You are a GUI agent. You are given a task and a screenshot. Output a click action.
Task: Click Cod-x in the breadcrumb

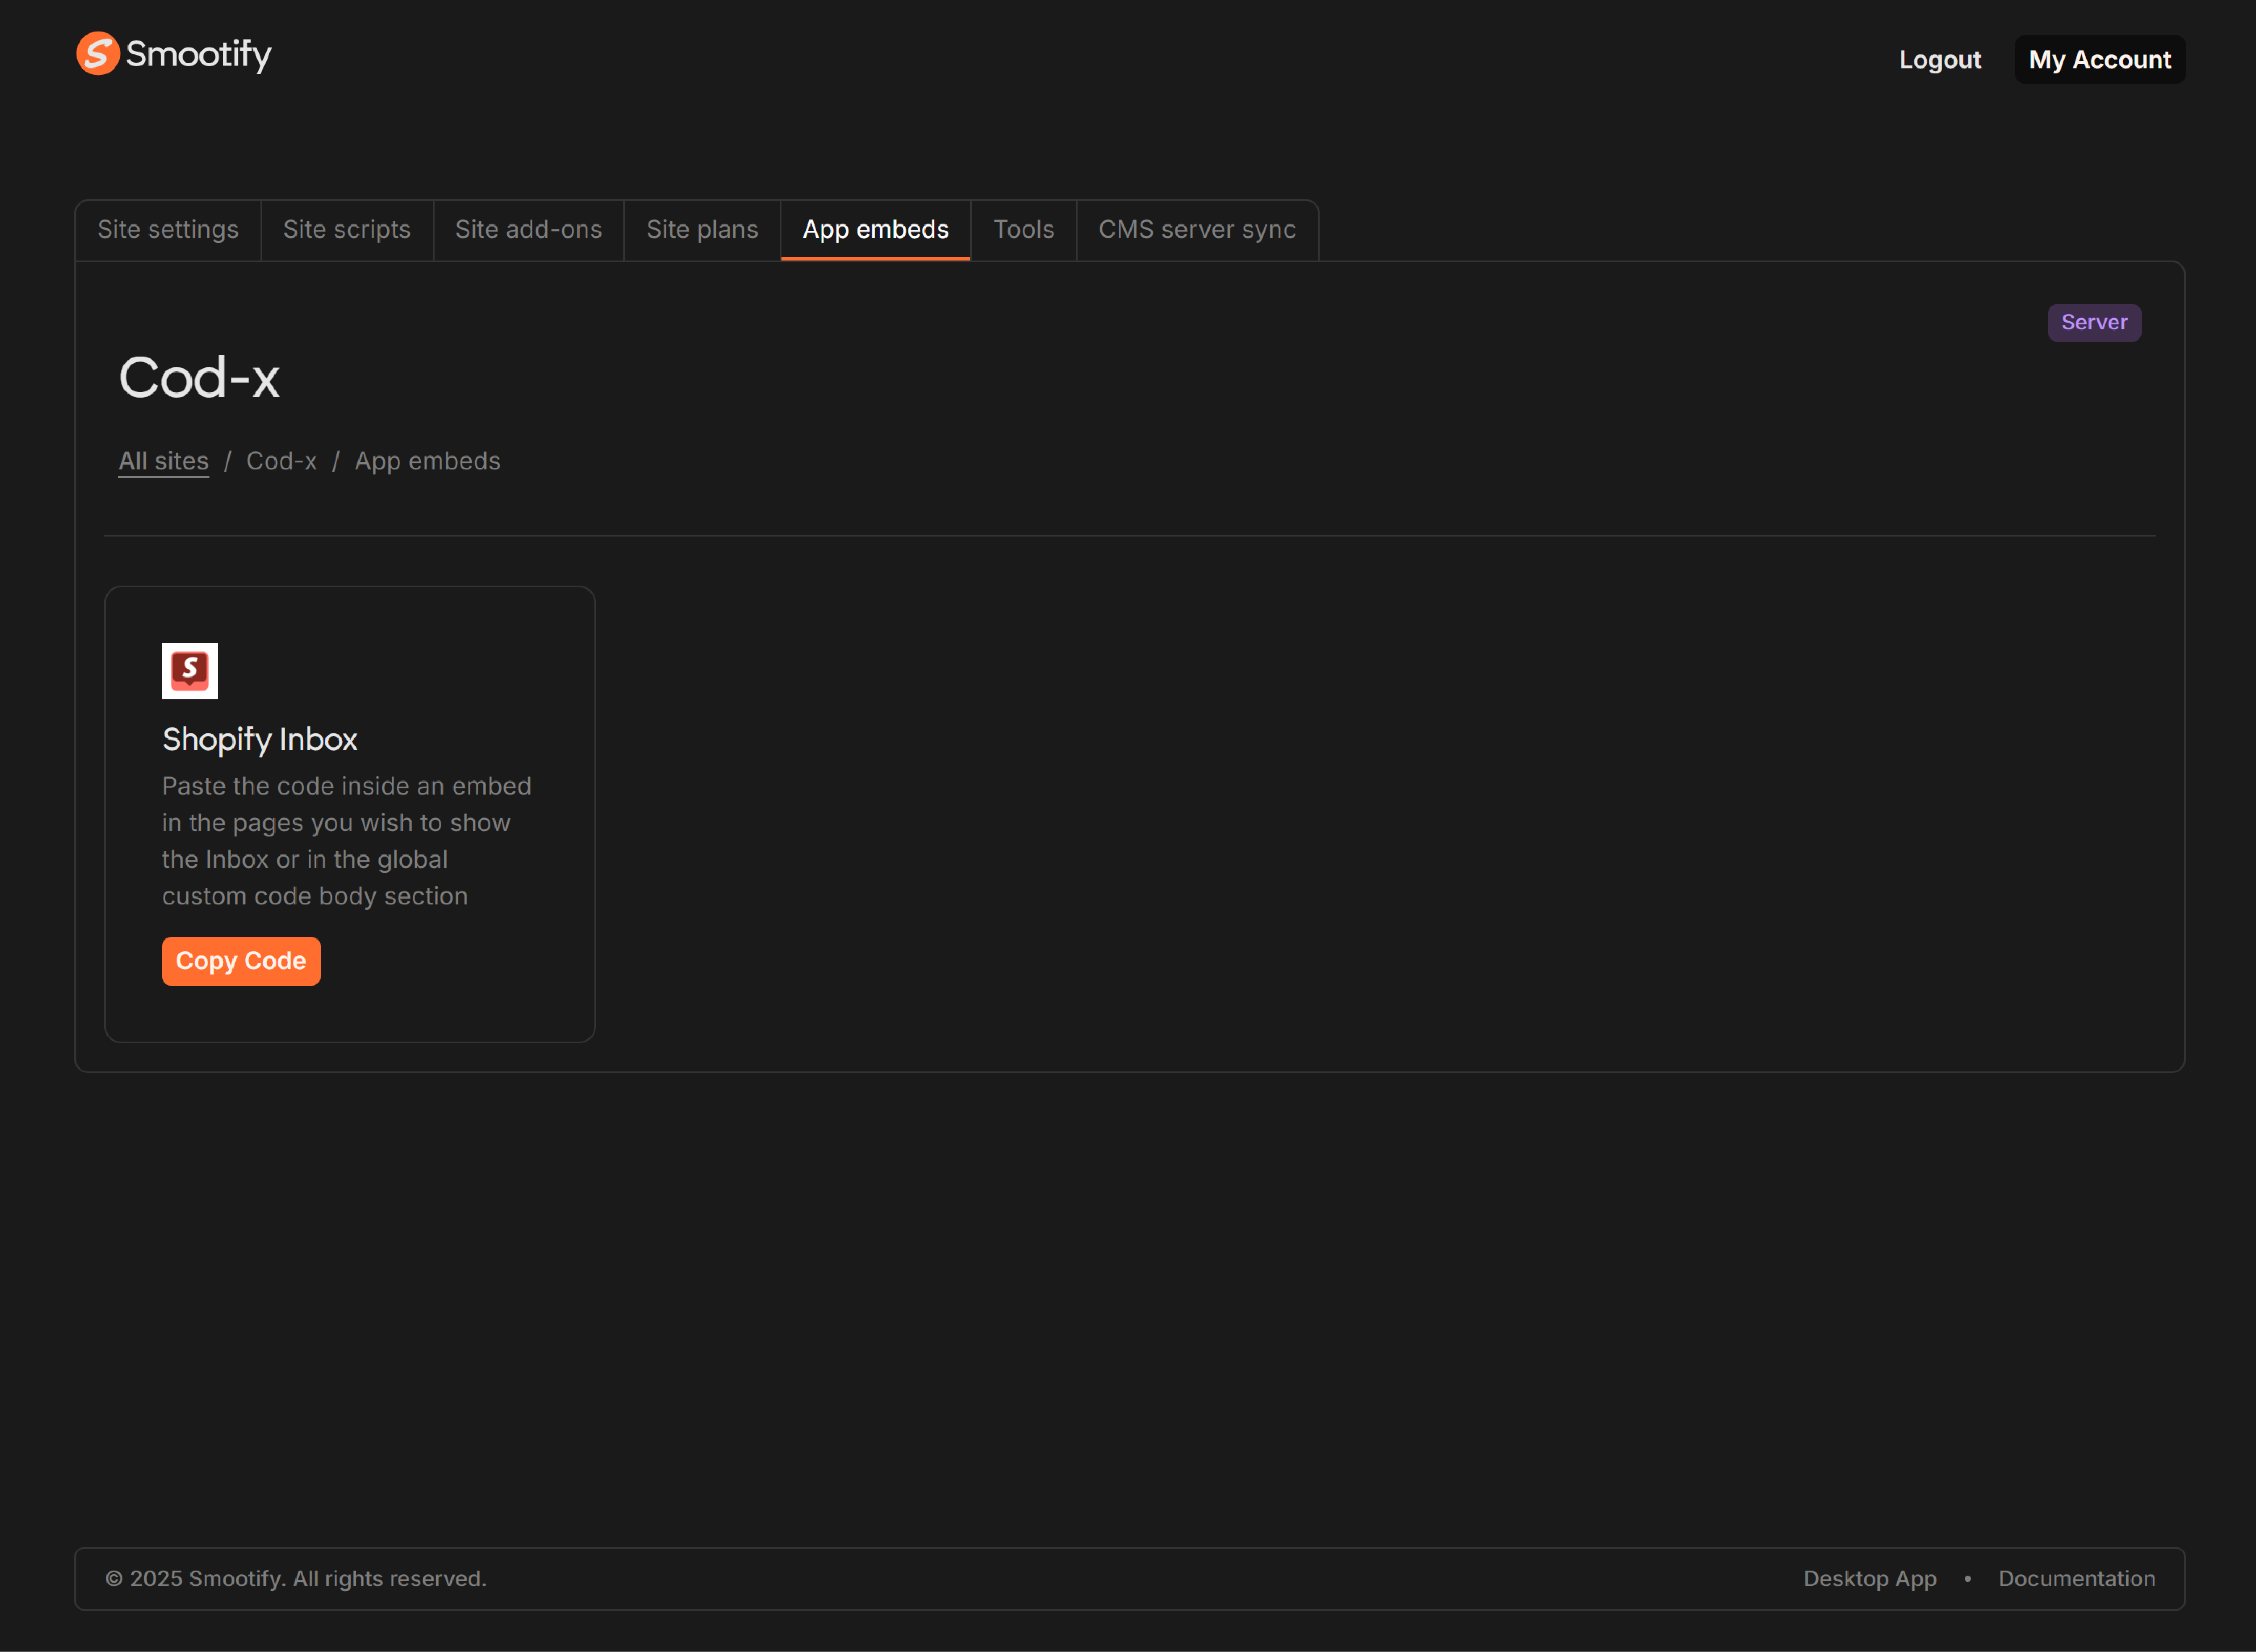click(x=281, y=460)
